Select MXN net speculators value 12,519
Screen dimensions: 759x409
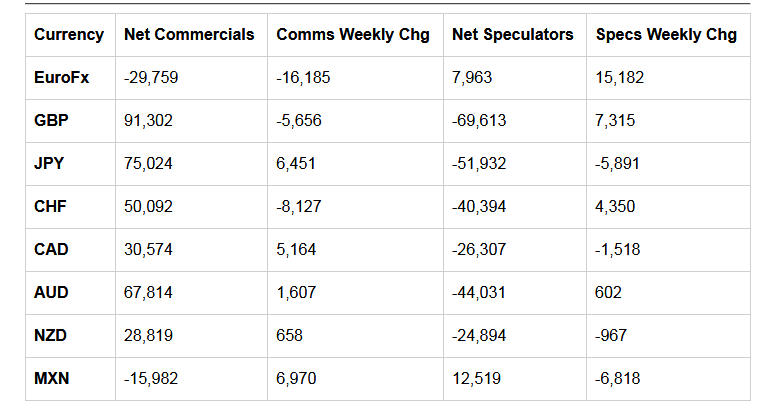pos(476,378)
